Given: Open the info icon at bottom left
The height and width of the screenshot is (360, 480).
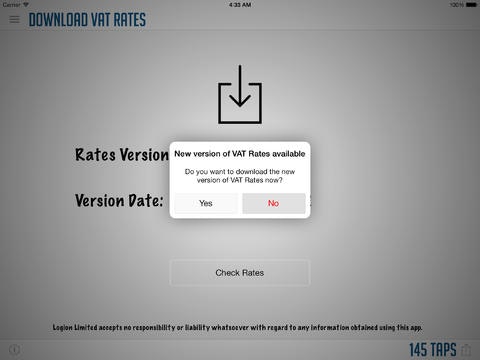Looking at the screenshot, I should click(x=15, y=350).
